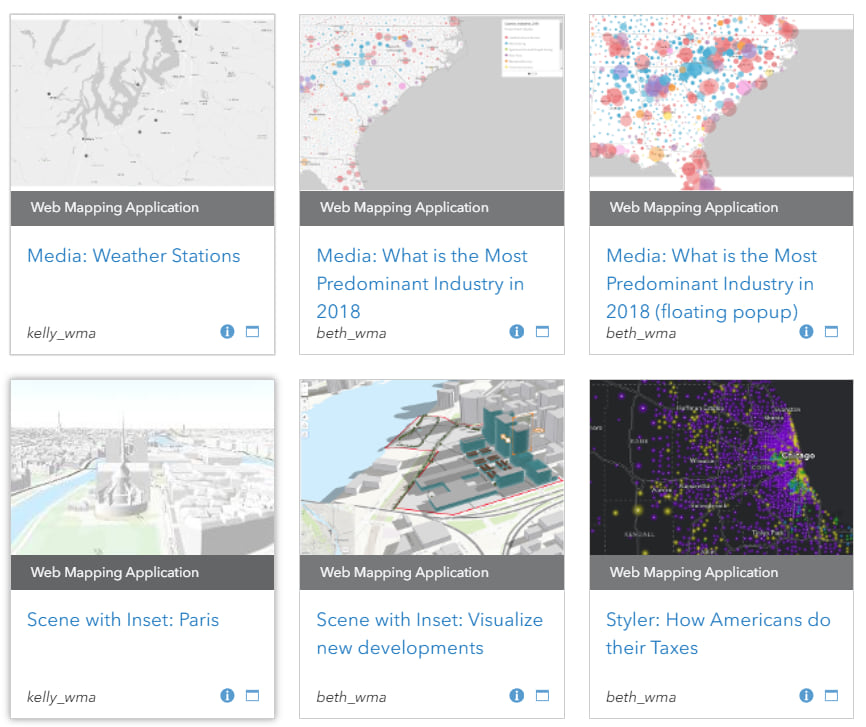Click beth_wma owner on Visualize new developments card
This screenshot has width=866, height=727.
tap(351, 697)
